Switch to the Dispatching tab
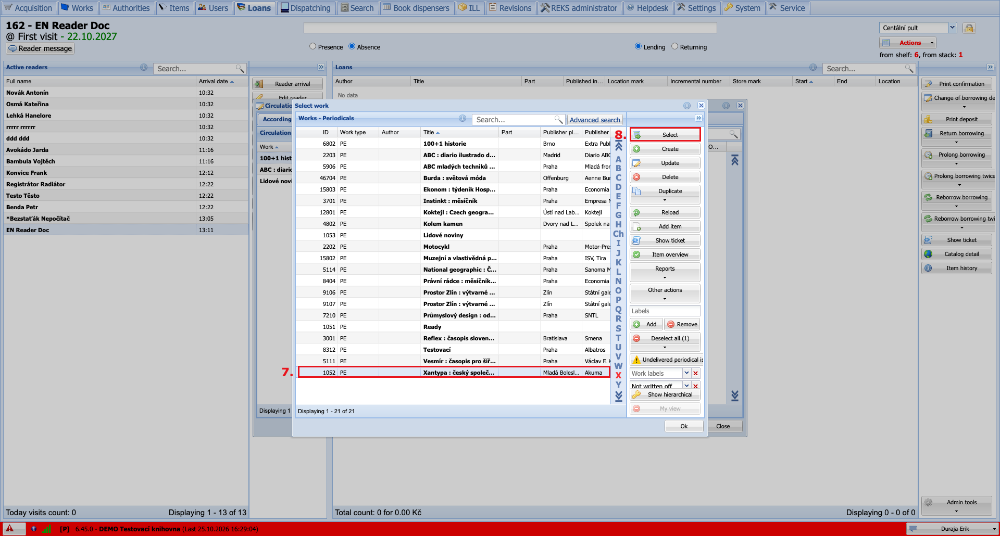 (306, 8)
